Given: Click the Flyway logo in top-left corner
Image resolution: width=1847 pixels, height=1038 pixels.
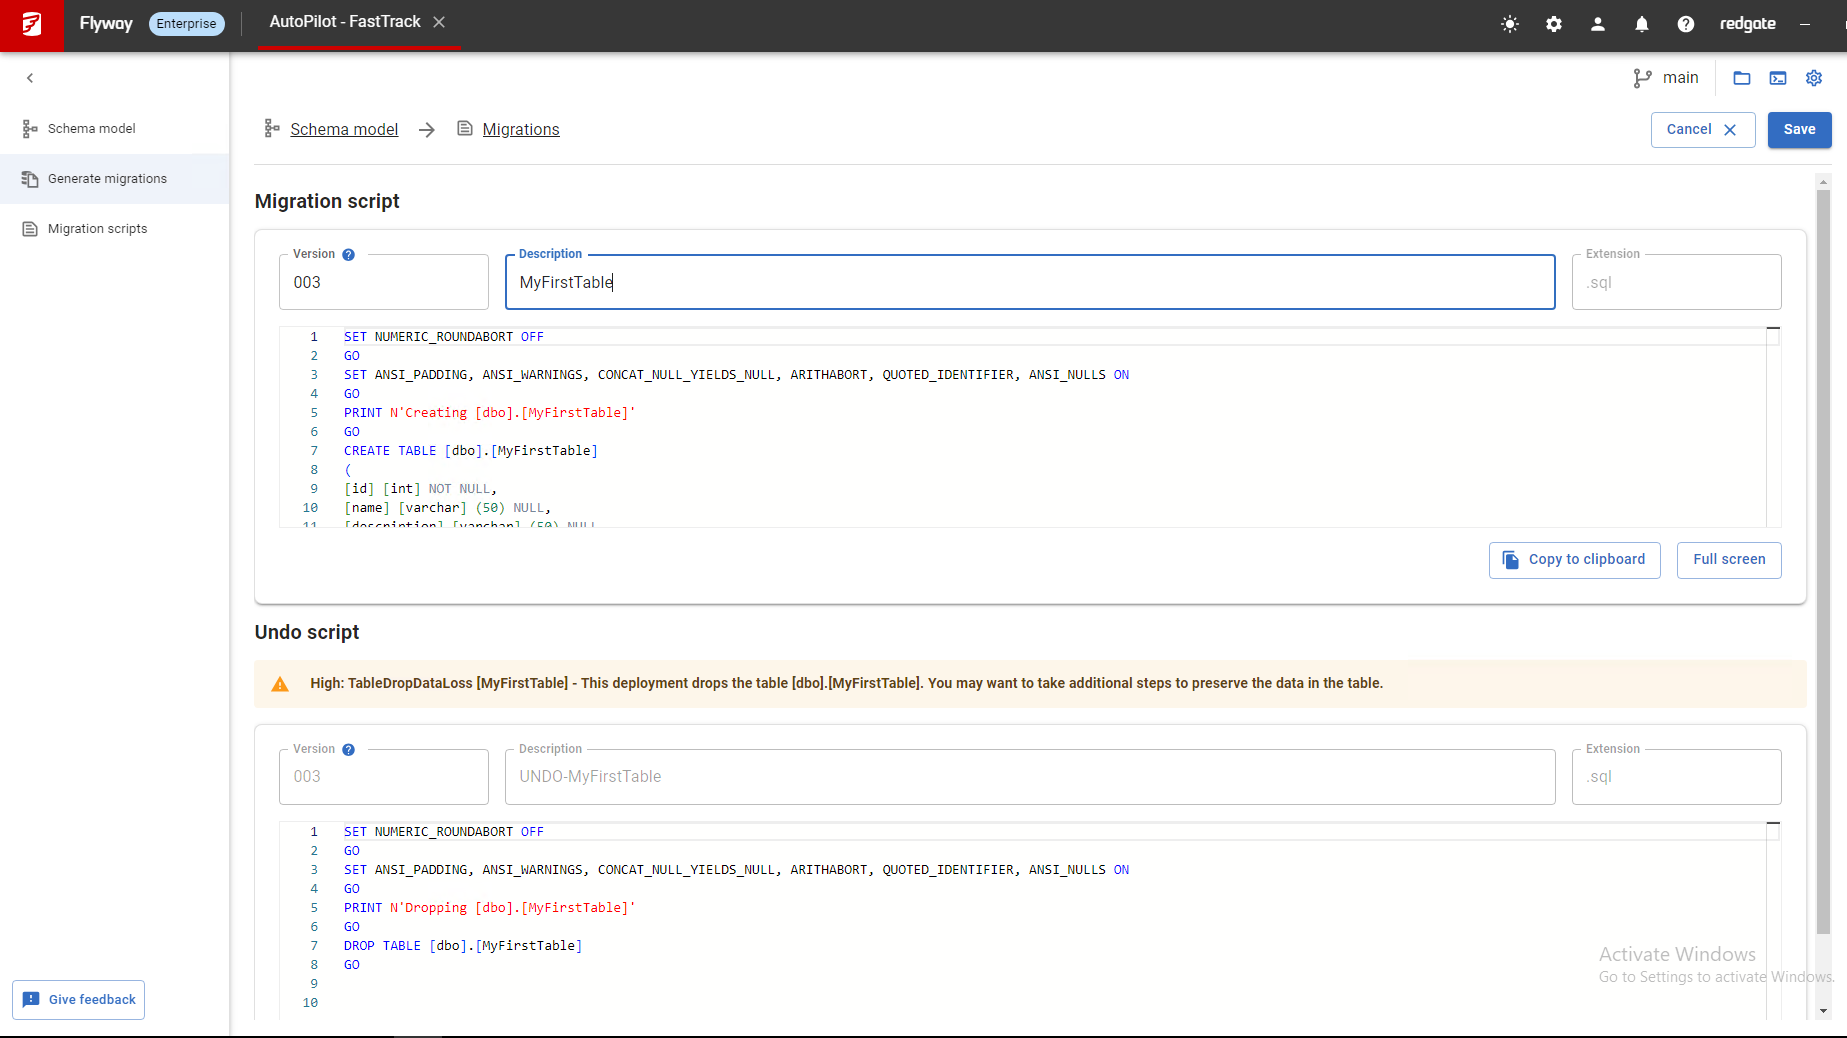Looking at the screenshot, I should point(31,25).
